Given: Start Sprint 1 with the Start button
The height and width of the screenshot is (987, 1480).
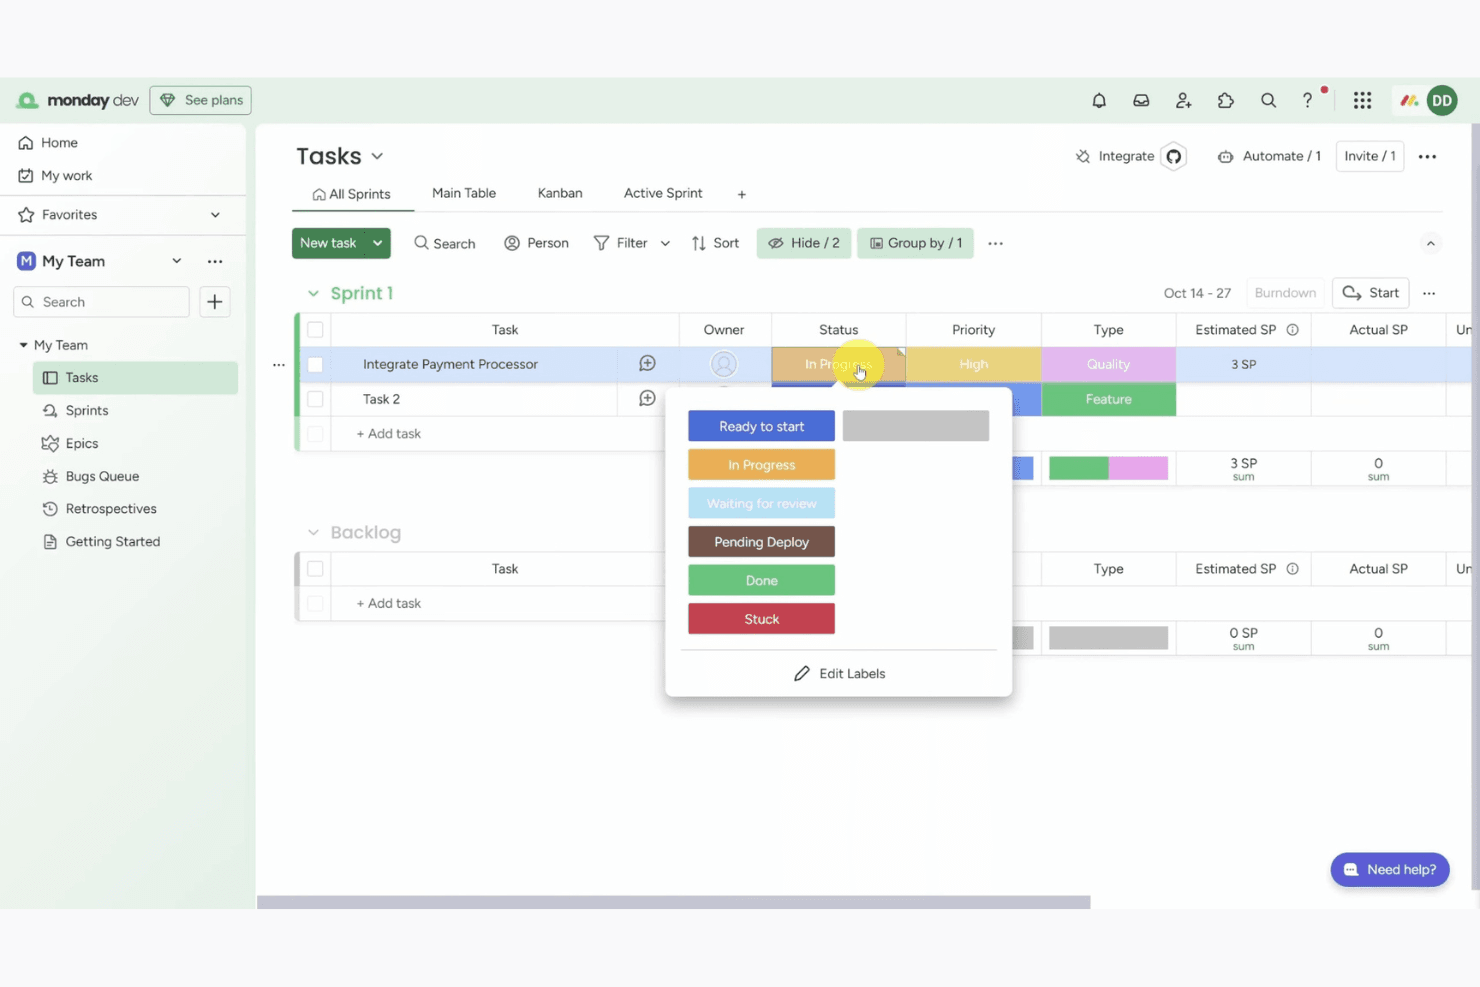Looking at the screenshot, I should pyautogui.click(x=1371, y=293).
